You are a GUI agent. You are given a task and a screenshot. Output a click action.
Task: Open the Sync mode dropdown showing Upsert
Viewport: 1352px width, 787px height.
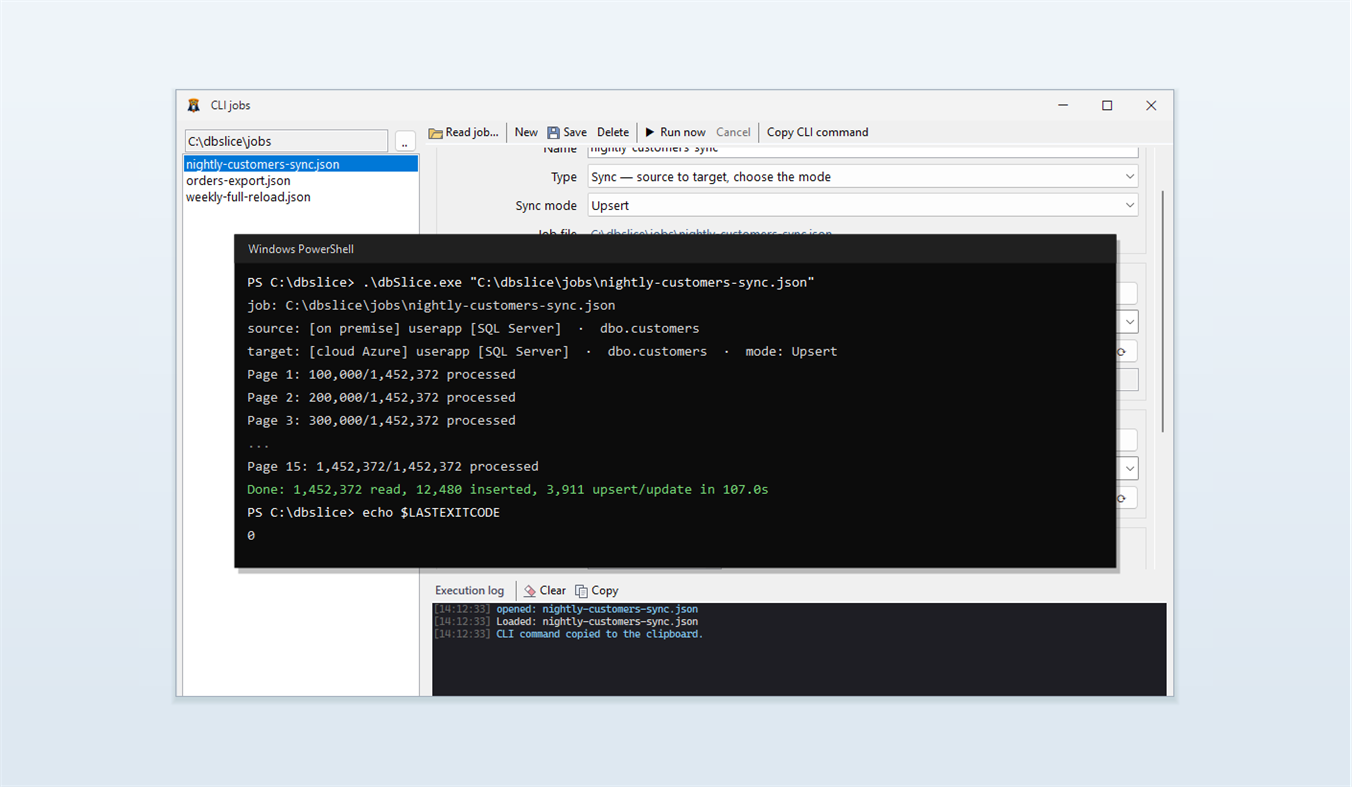863,205
